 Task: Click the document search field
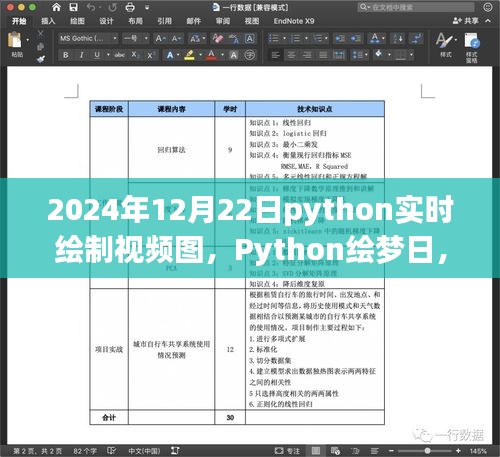[x=416, y=7]
